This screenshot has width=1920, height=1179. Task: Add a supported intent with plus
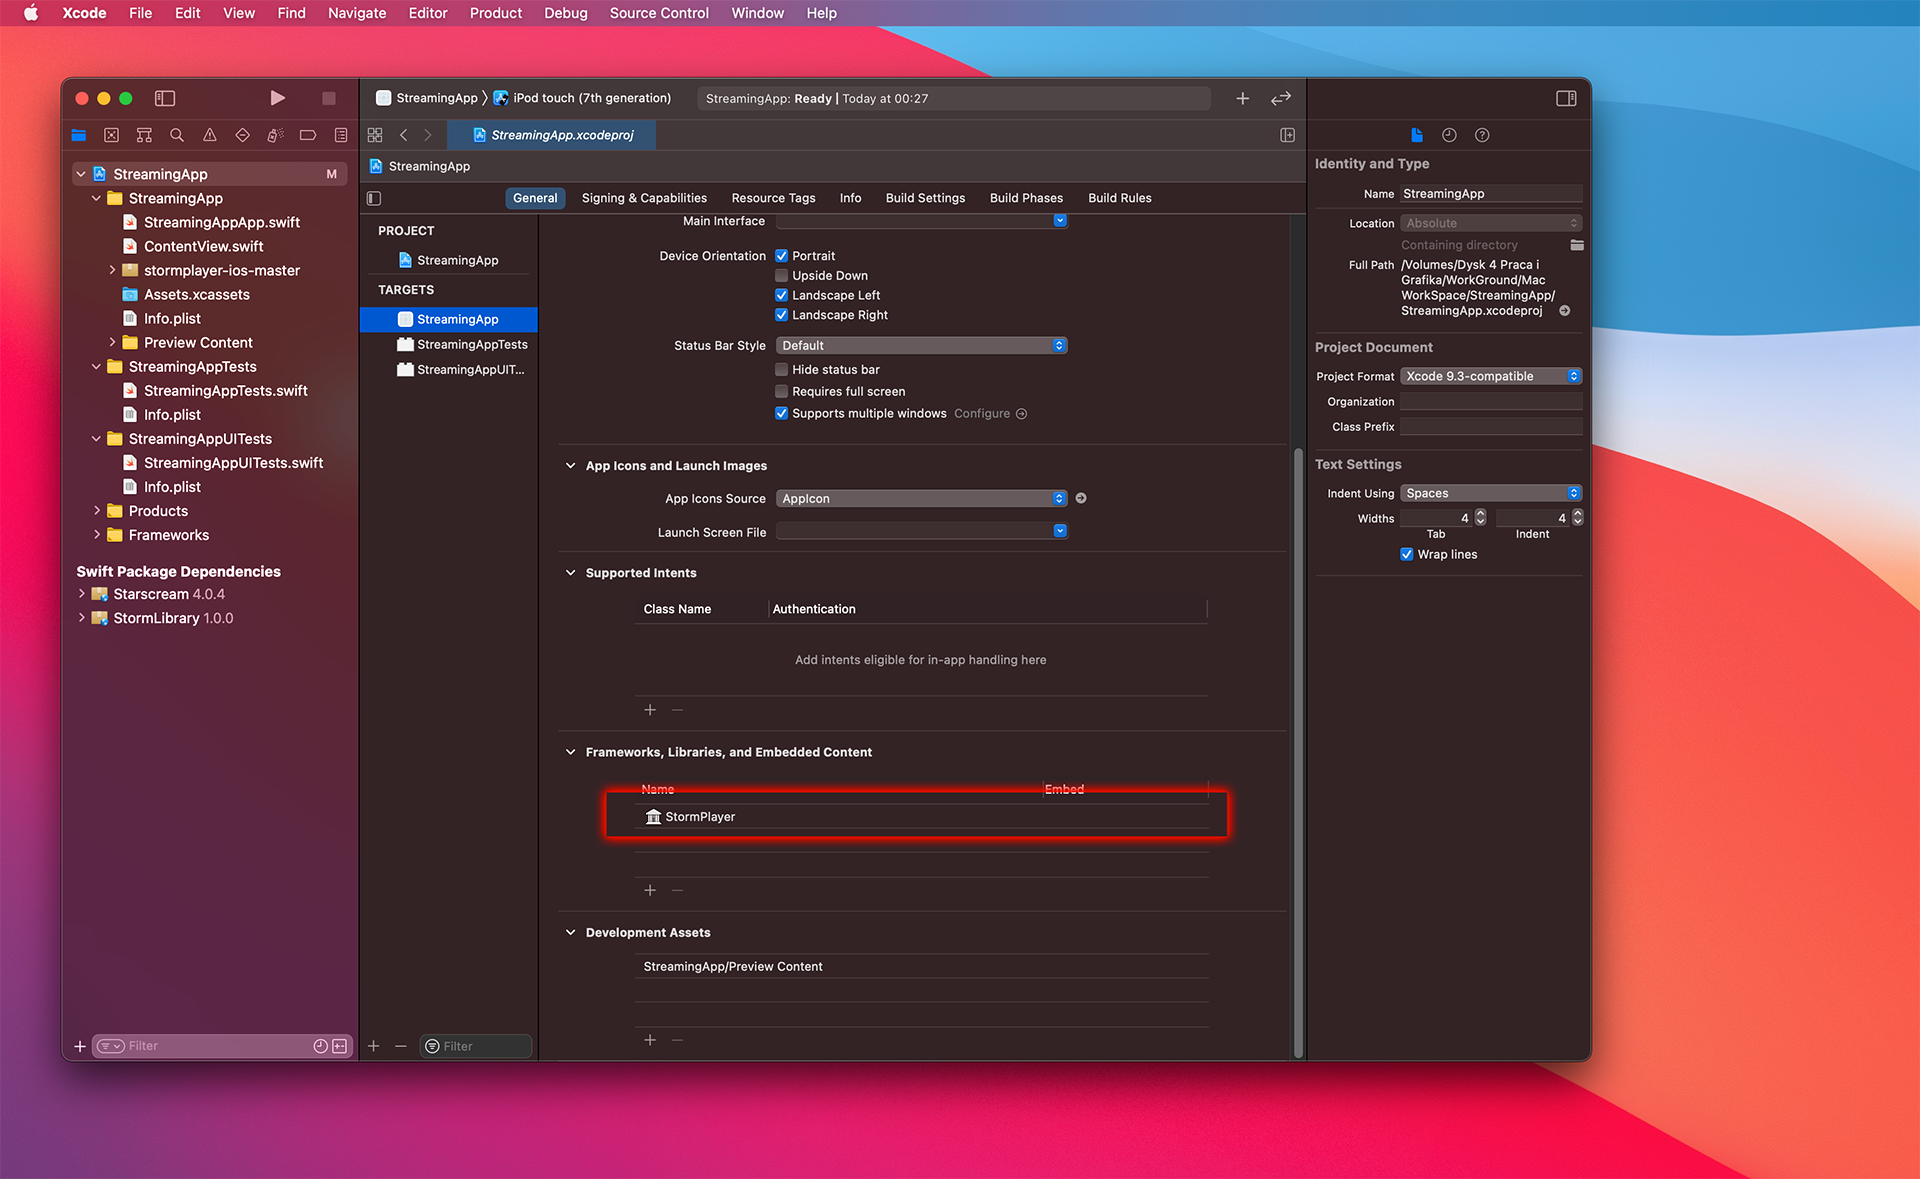coord(650,710)
